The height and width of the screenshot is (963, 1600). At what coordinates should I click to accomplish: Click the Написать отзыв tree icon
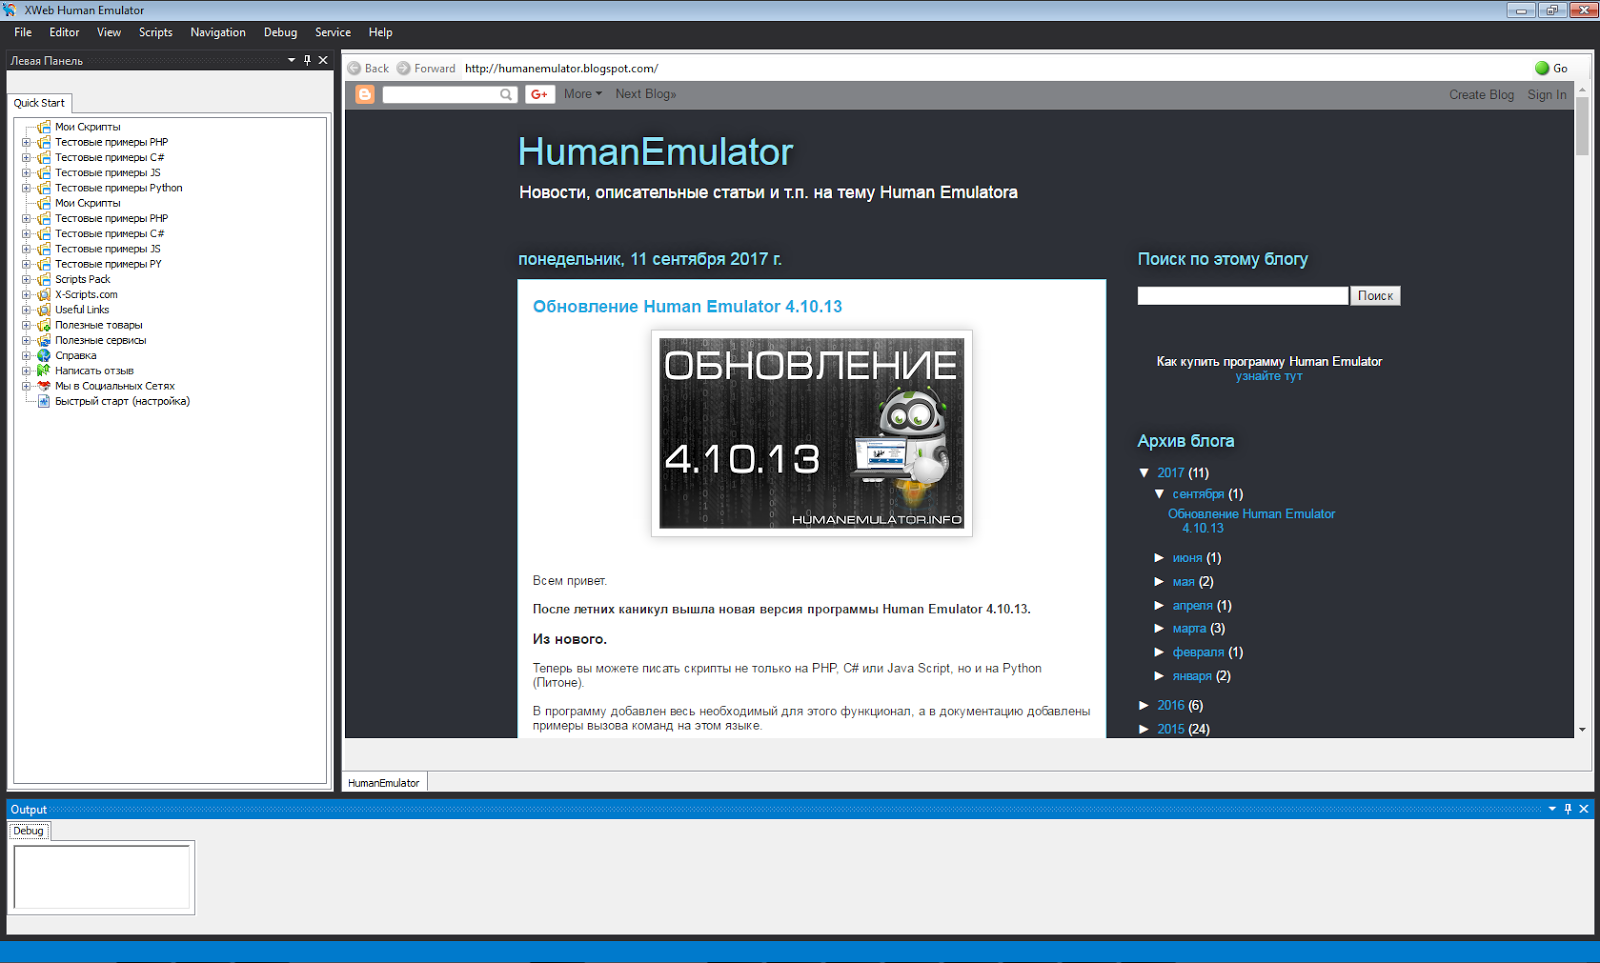[44, 371]
